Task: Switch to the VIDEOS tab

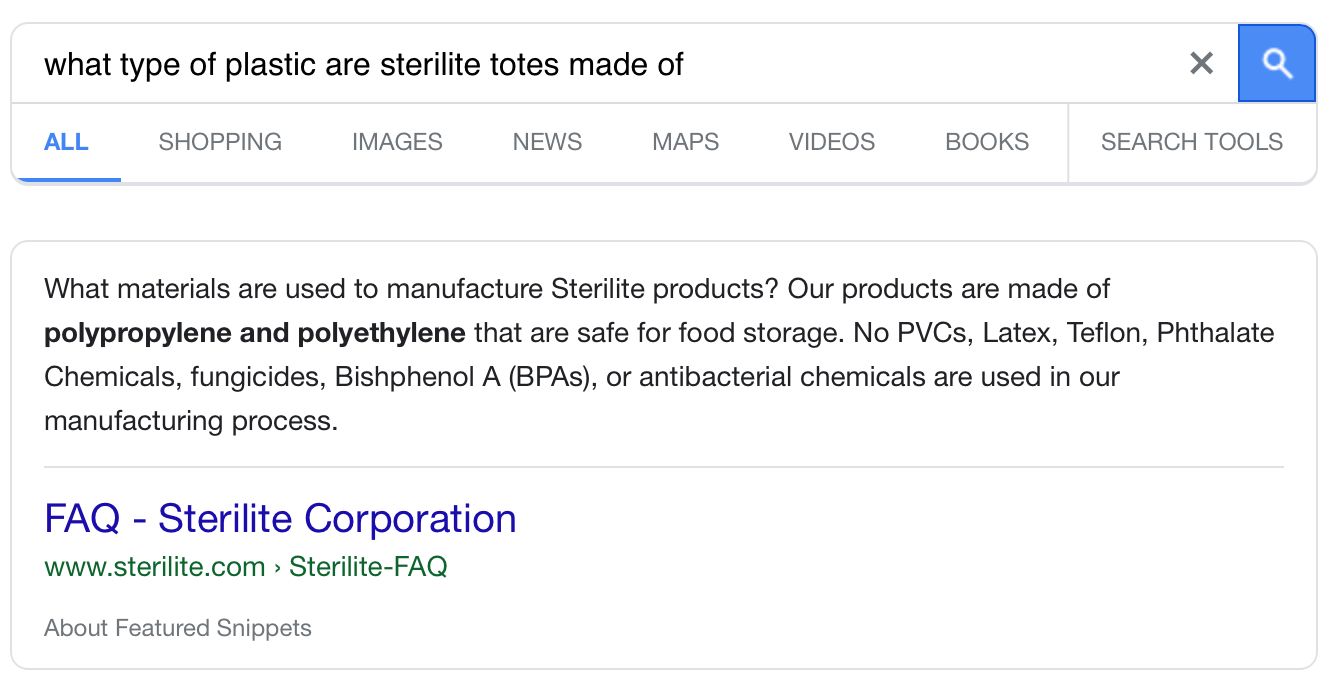Action: point(831,142)
